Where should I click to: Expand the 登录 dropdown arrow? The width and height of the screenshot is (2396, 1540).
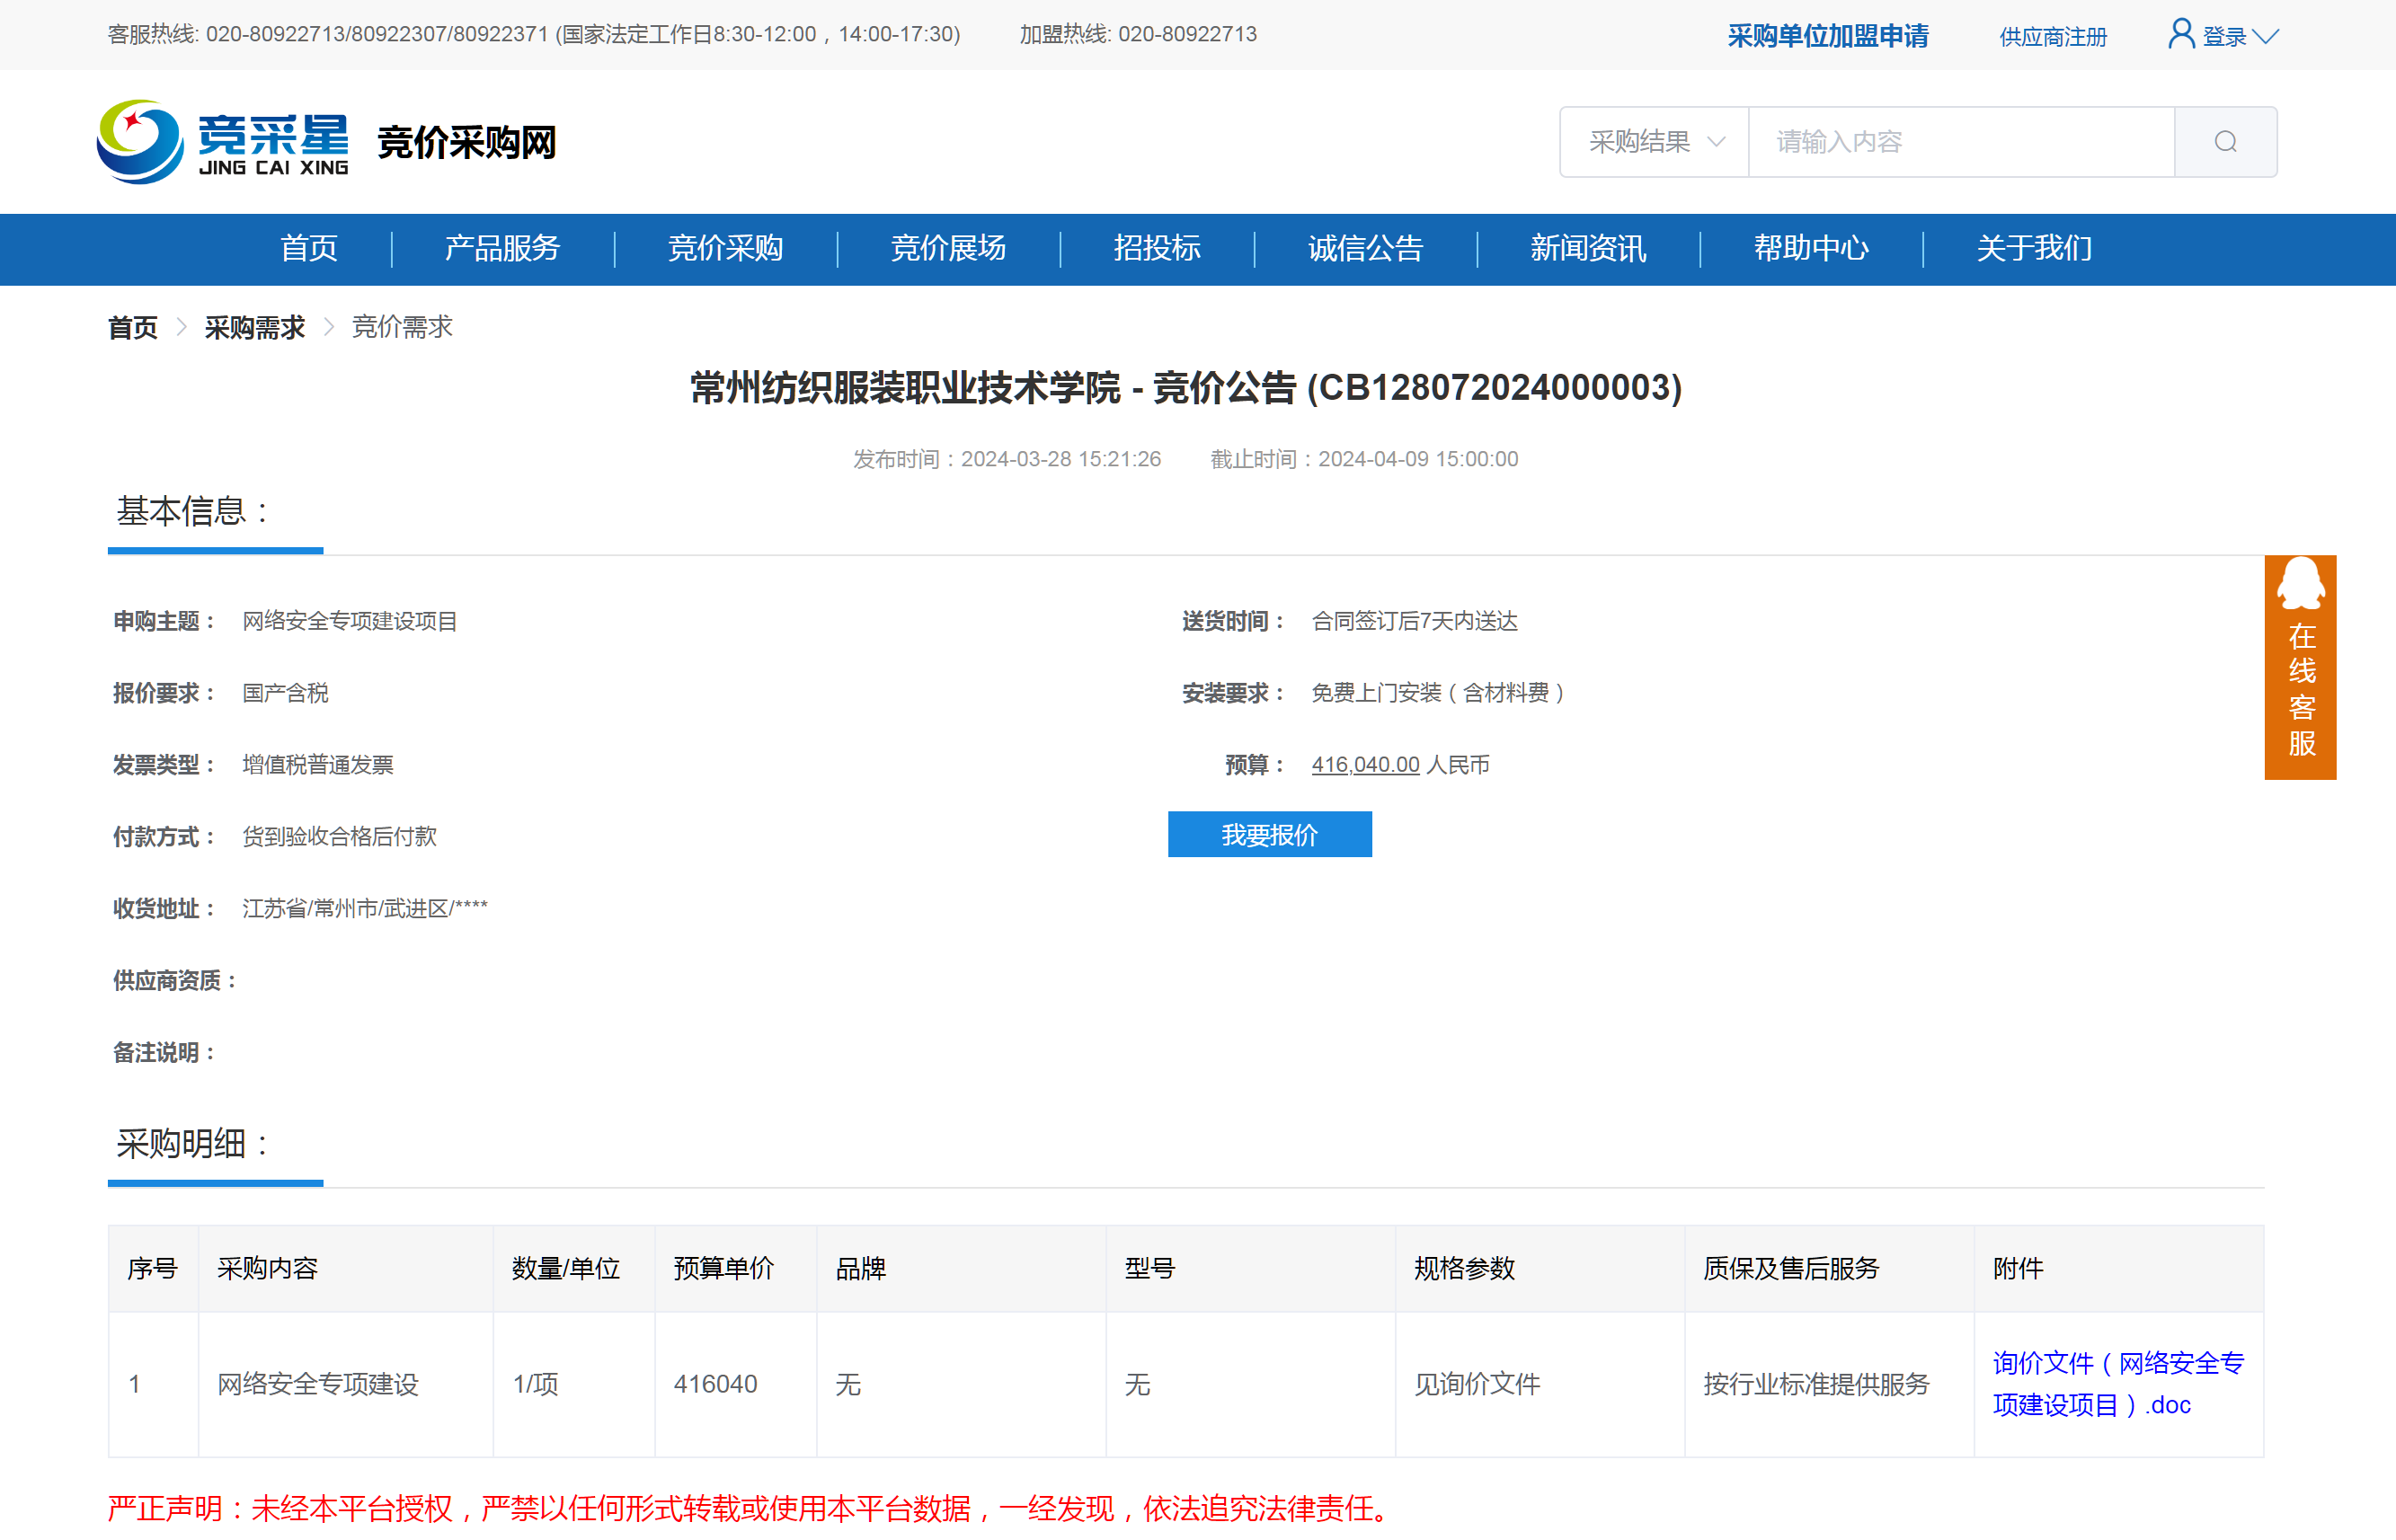tap(2267, 37)
